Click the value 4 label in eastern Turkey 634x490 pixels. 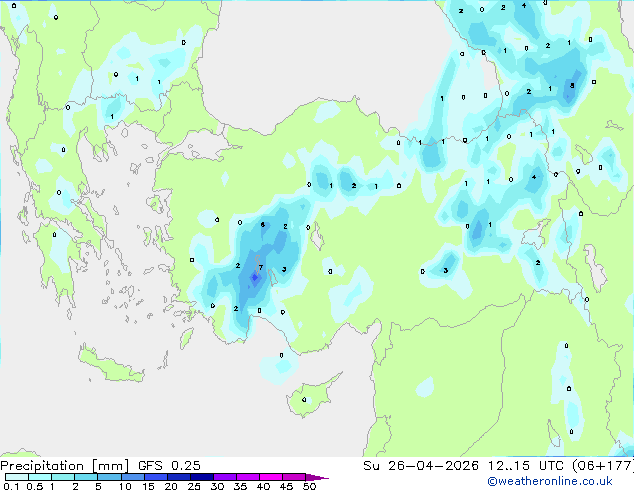pos(534,177)
